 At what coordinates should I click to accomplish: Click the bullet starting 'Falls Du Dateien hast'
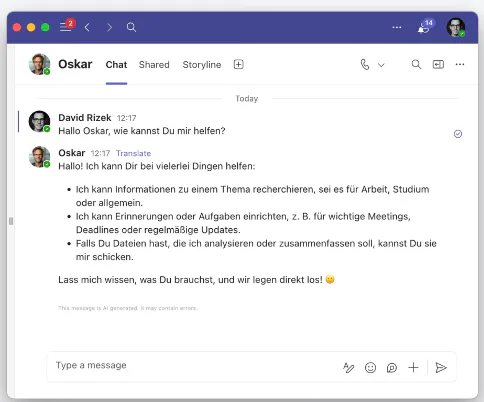[256, 250]
